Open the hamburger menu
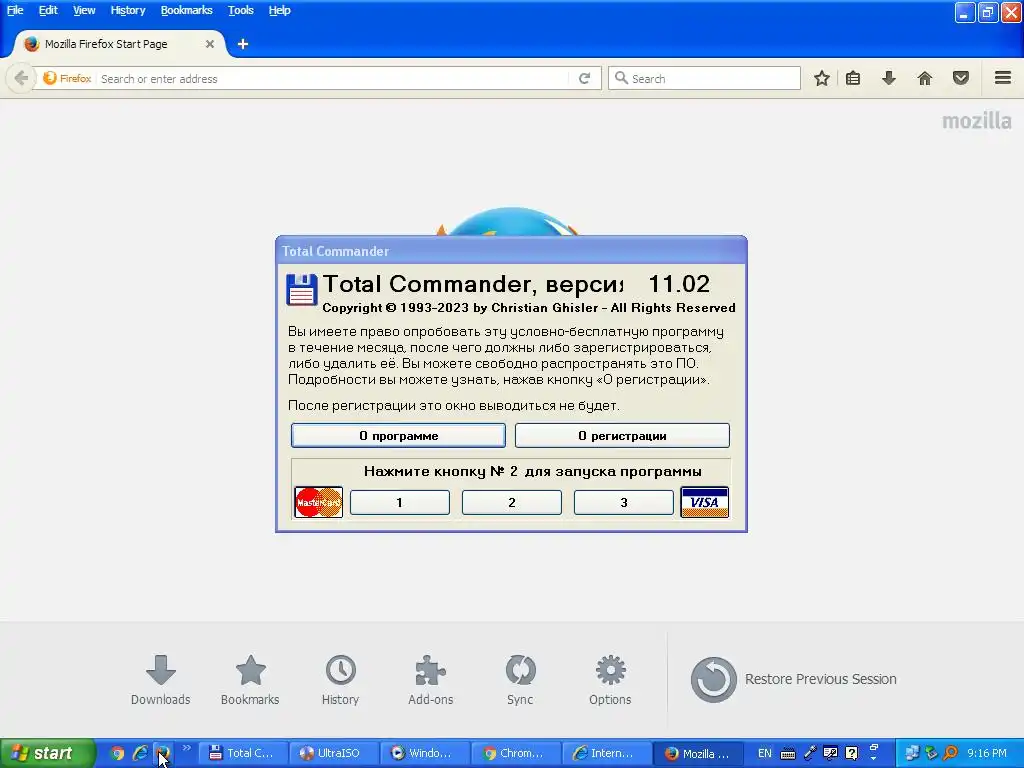The height and width of the screenshot is (768, 1024). coord(1003,78)
